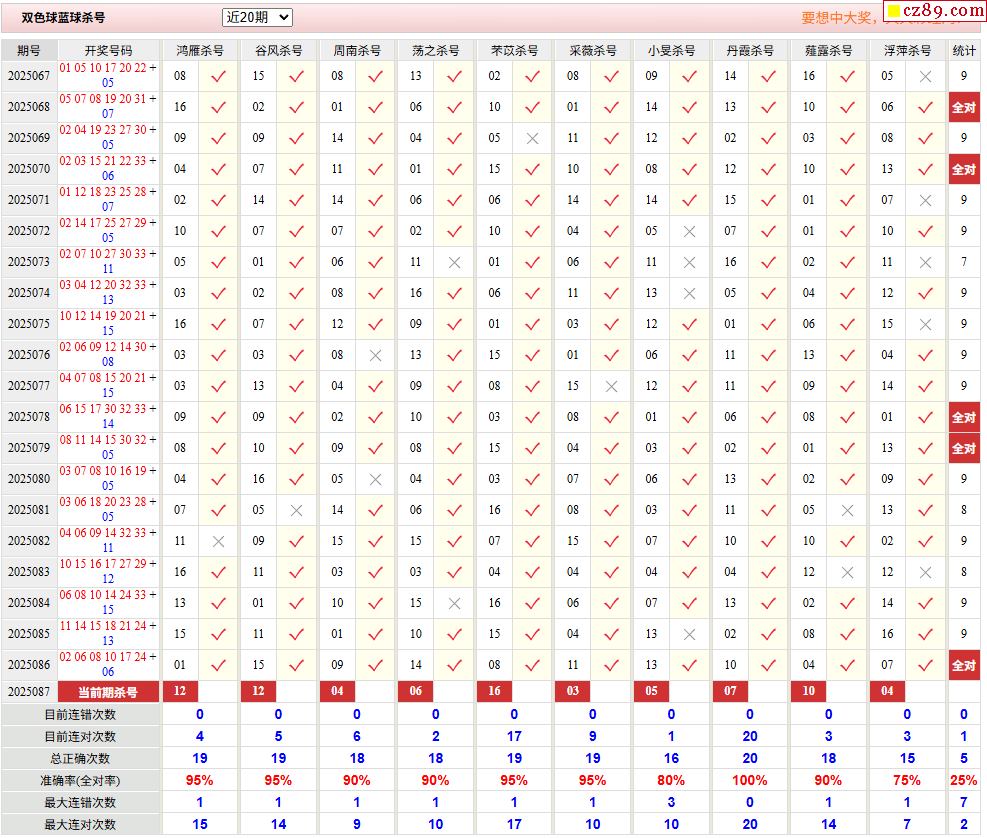
Task: Click the 75% accuracy value under 浮萍杀号
Action: (907, 781)
